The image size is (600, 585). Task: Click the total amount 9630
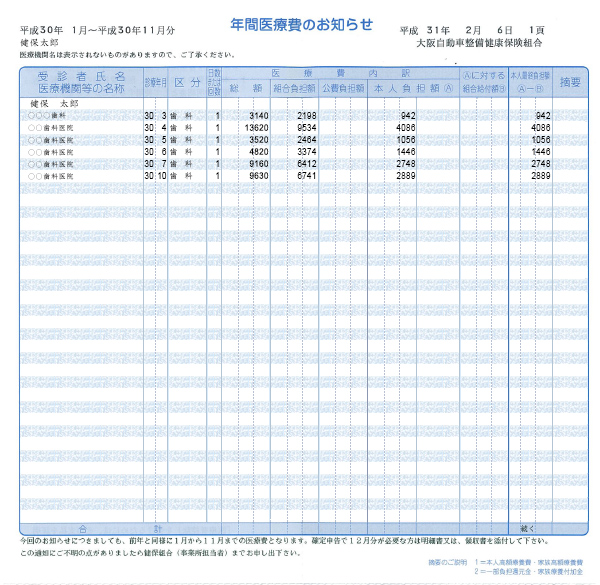(x=259, y=176)
